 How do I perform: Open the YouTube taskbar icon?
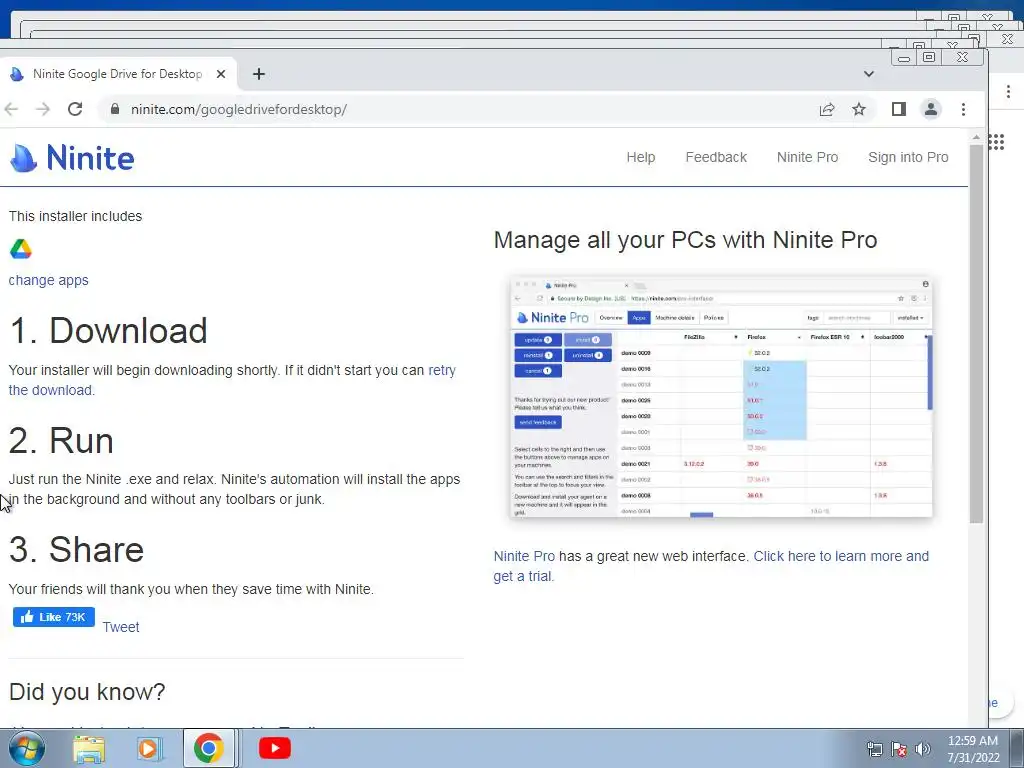275,748
